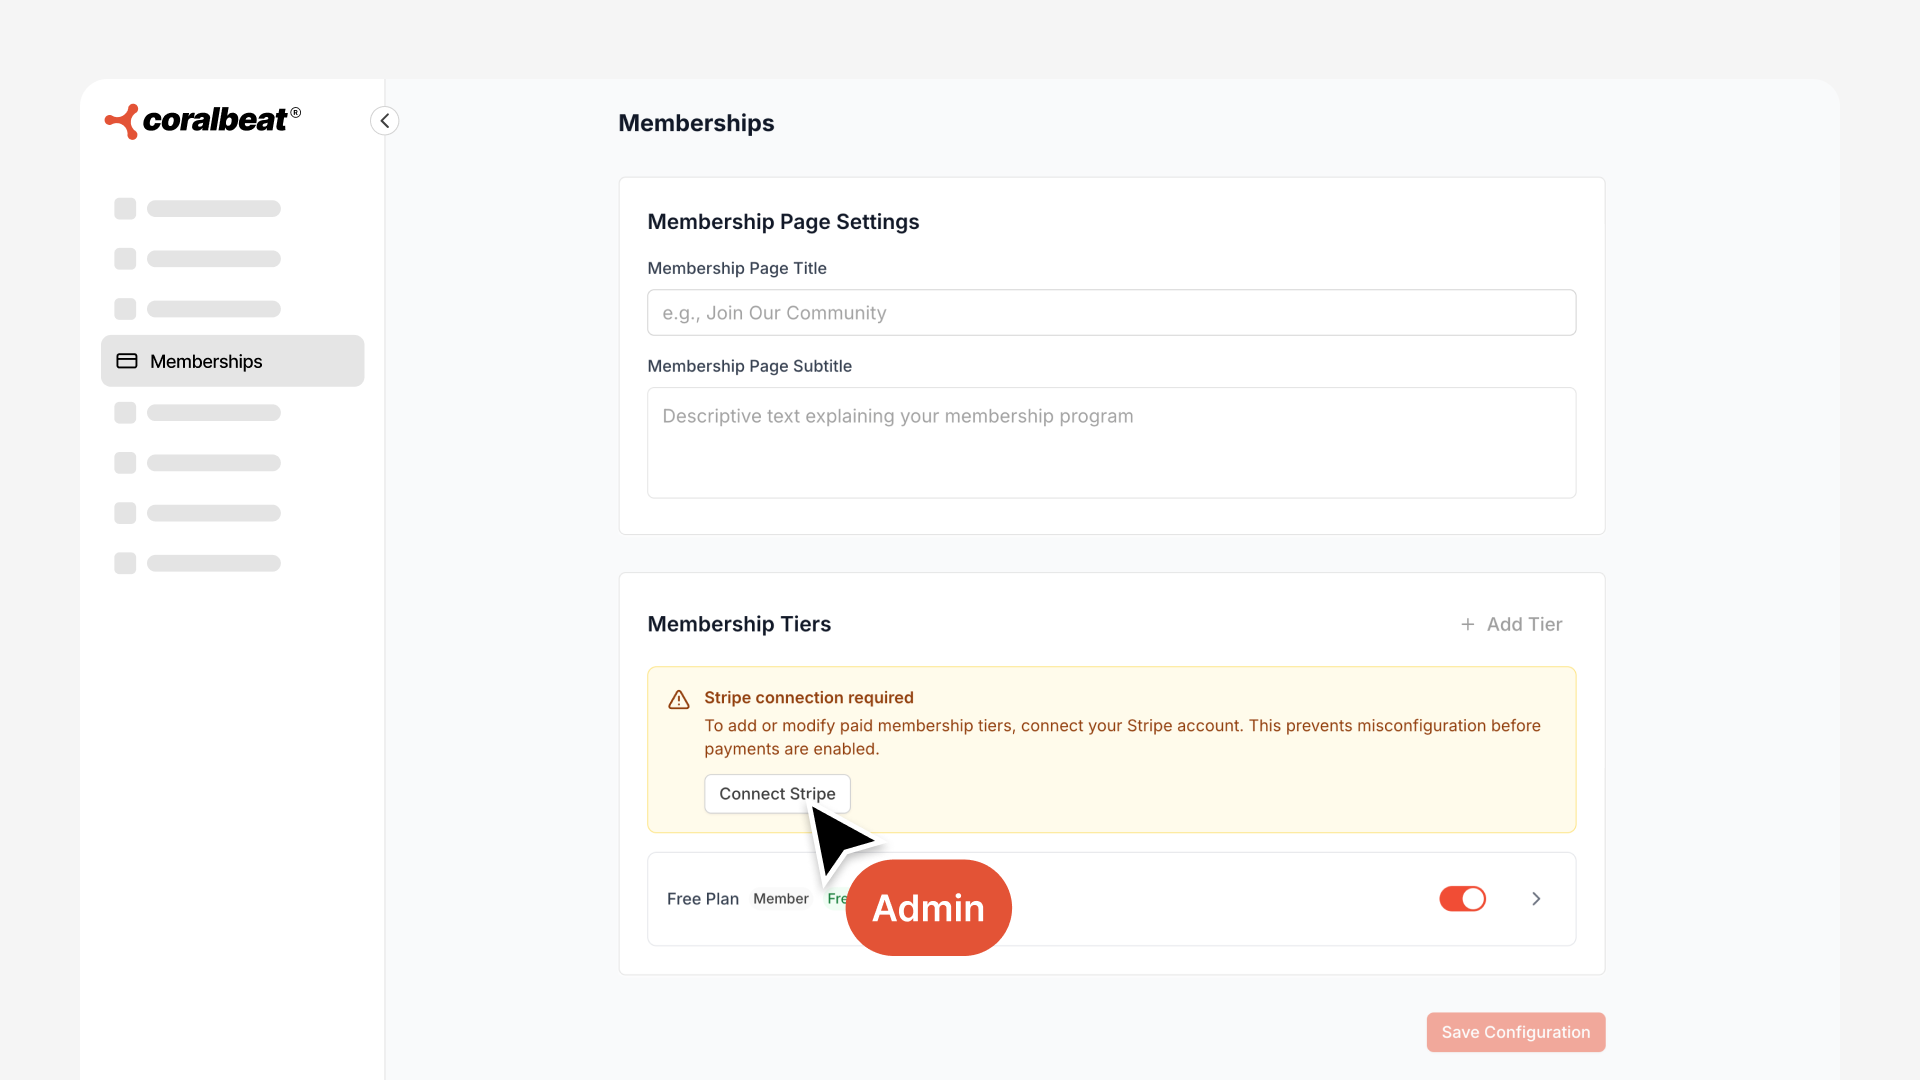The height and width of the screenshot is (1080, 1920).
Task: Collapse the sidebar with chevron button
Action: (x=385, y=121)
